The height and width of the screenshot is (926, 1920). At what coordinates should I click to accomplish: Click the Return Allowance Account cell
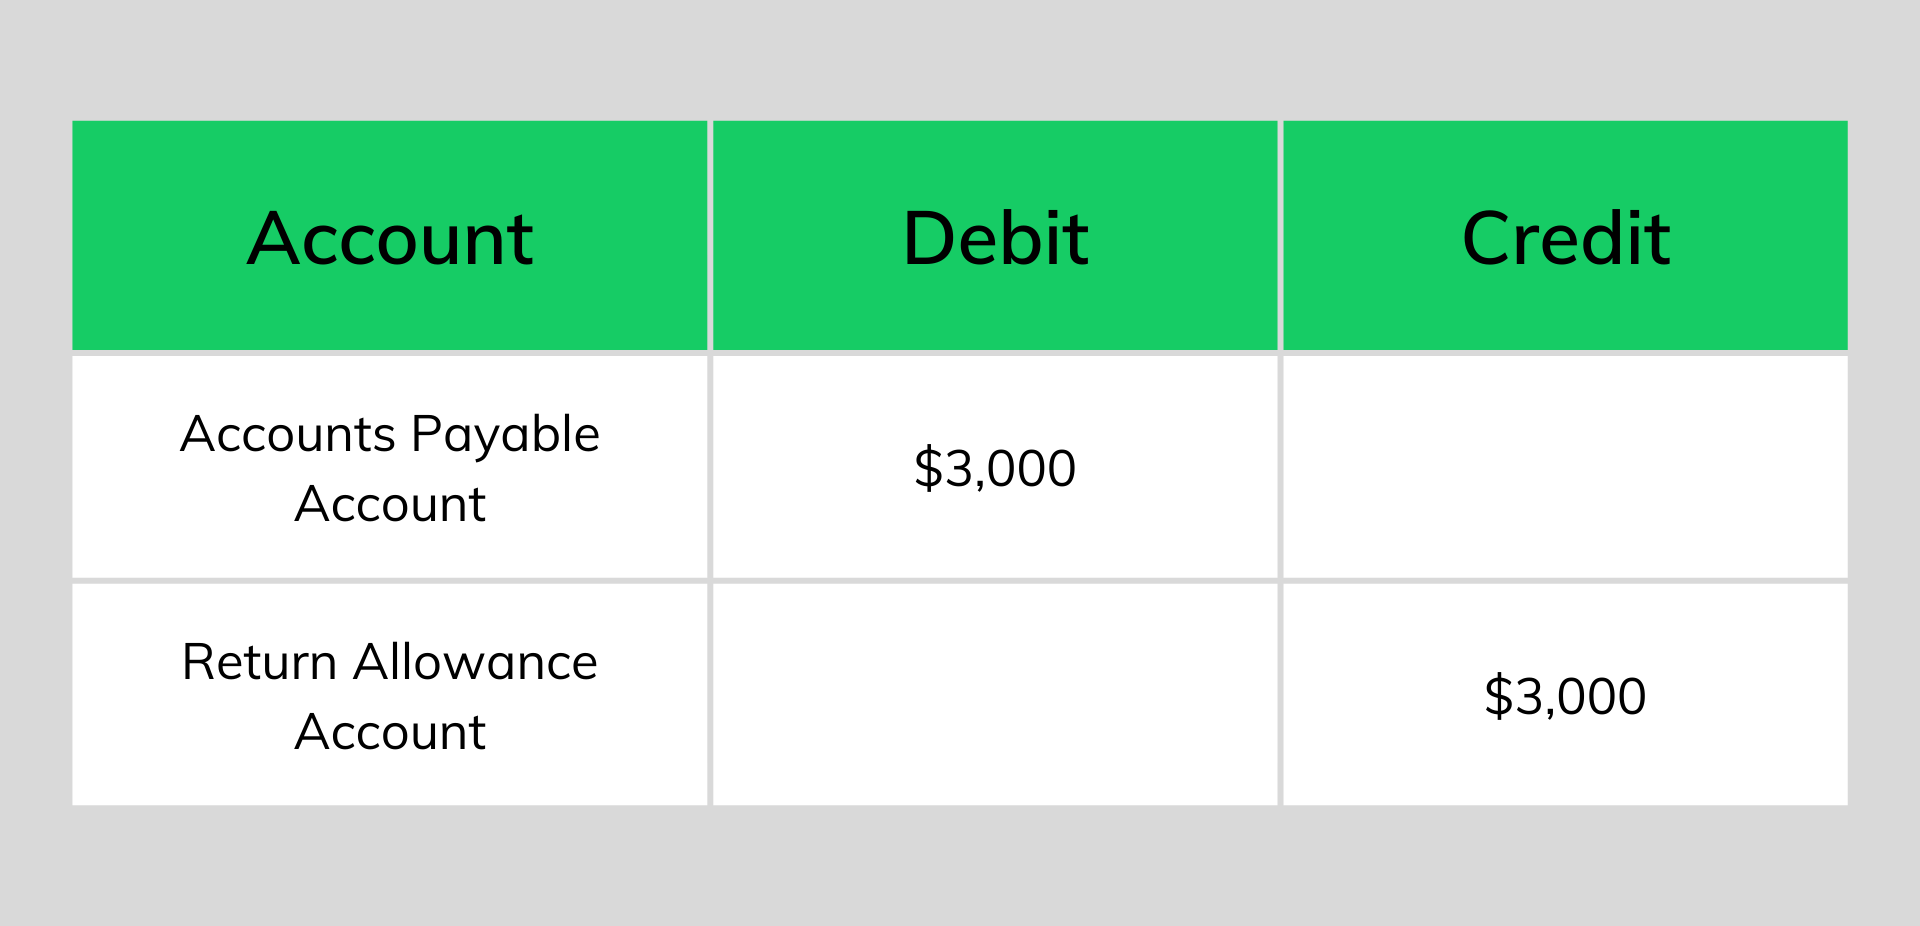[390, 695]
